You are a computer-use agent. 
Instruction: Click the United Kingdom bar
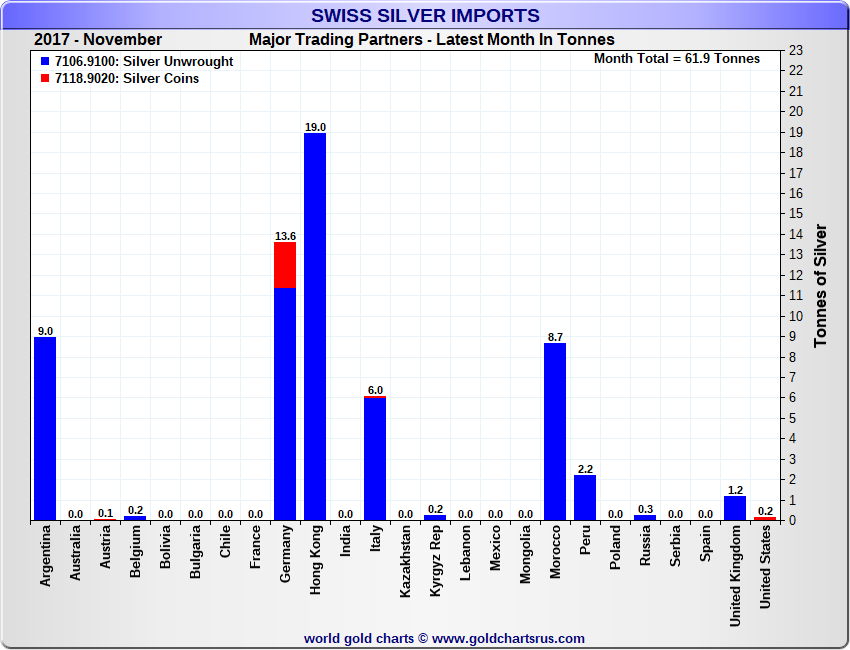point(735,508)
